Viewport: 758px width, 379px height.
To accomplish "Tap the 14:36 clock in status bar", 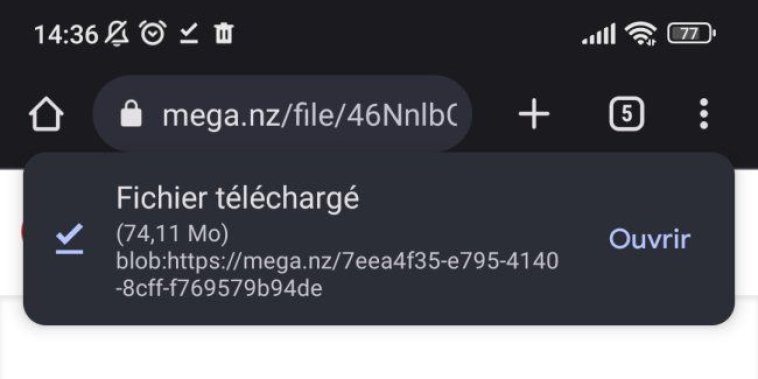I will point(66,34).
